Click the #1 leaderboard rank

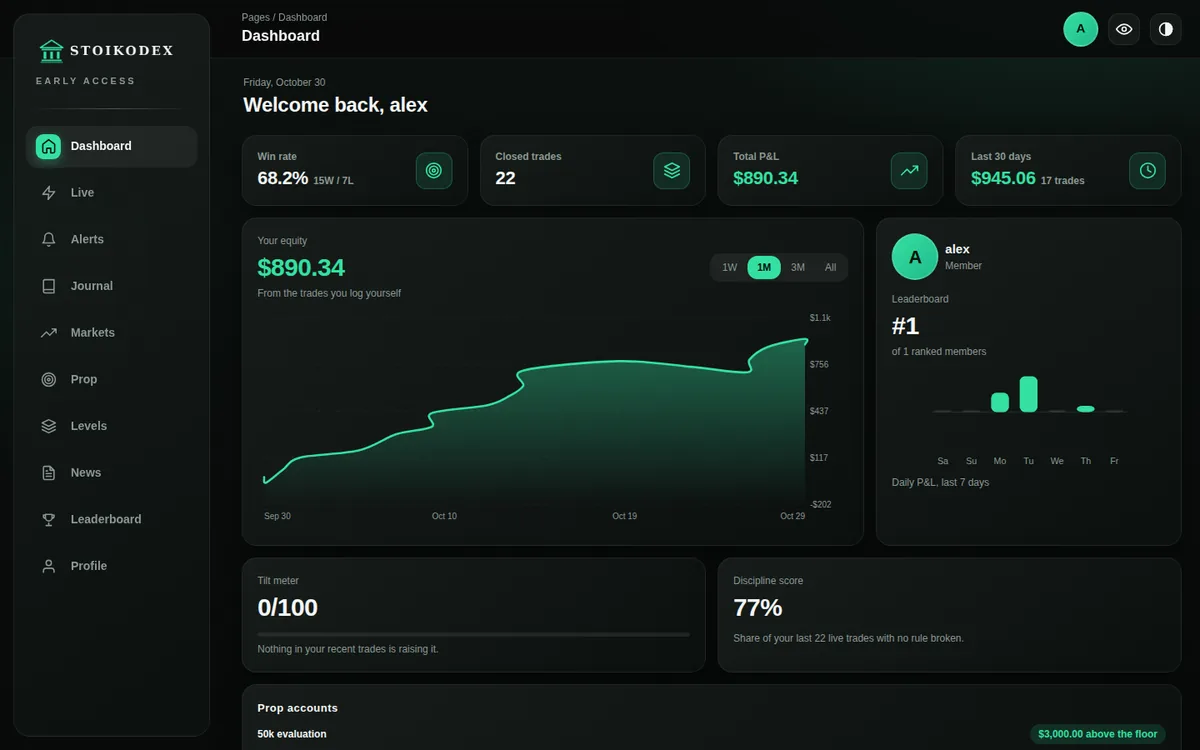(x=905, y=326)
